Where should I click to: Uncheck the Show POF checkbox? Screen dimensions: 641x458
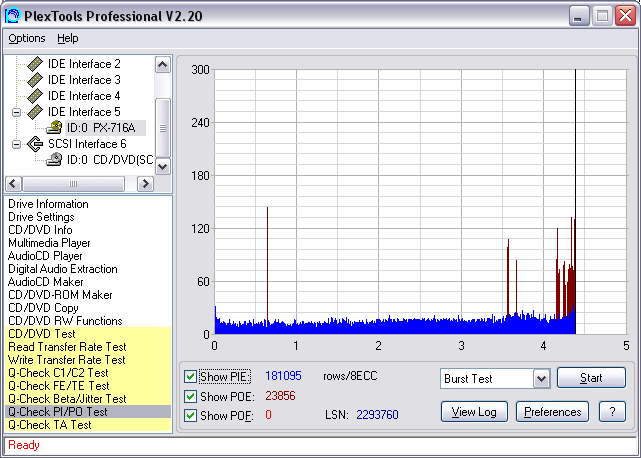[x=190, y=415]
